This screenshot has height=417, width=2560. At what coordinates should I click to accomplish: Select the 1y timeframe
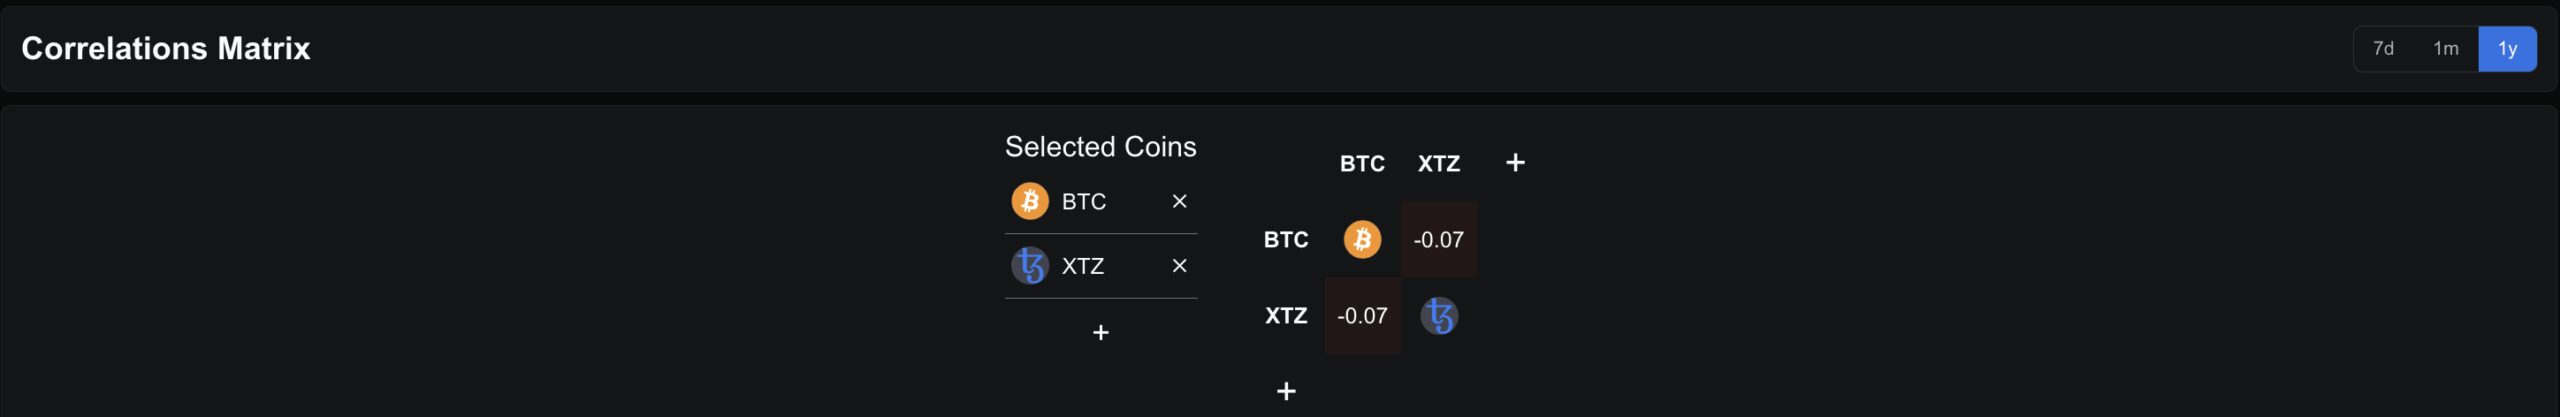(2507, 49)
